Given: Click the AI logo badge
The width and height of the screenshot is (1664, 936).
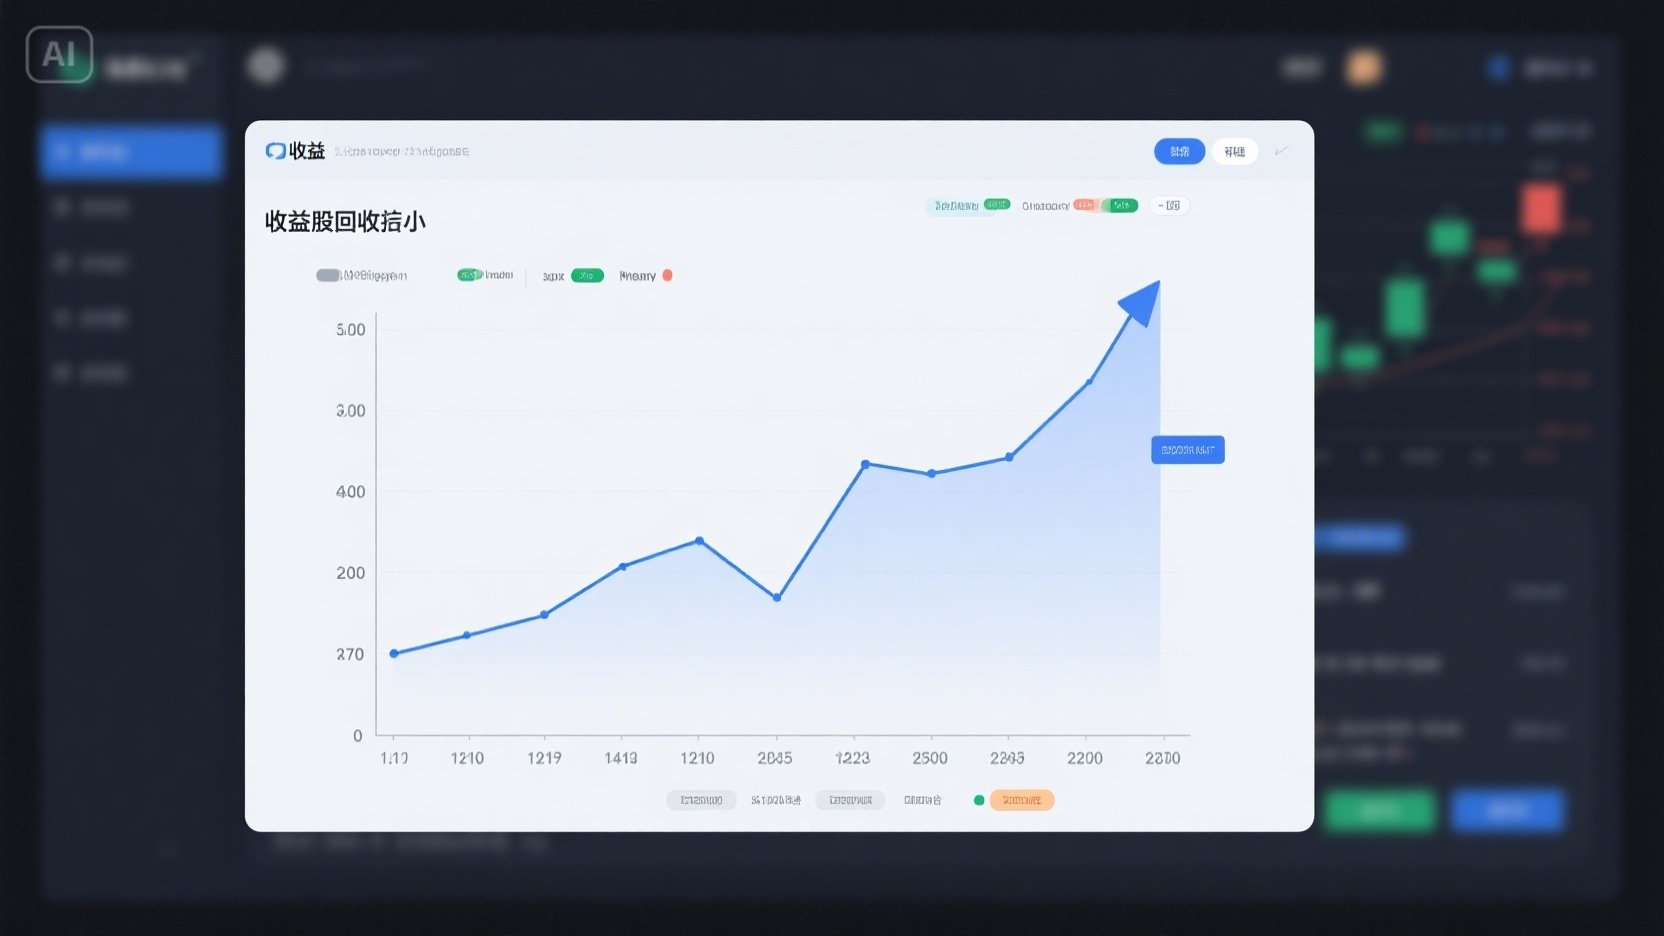Looking at the screenshot, I should tap(59, 54).
